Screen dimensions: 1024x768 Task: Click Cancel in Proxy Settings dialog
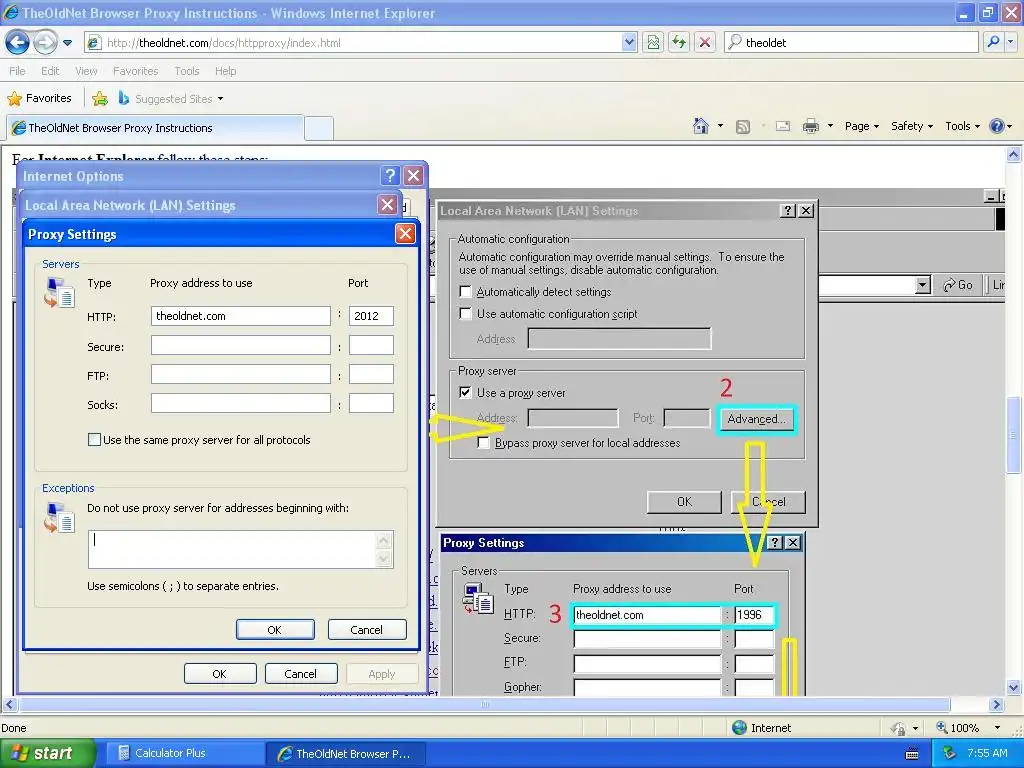point(366,630)
